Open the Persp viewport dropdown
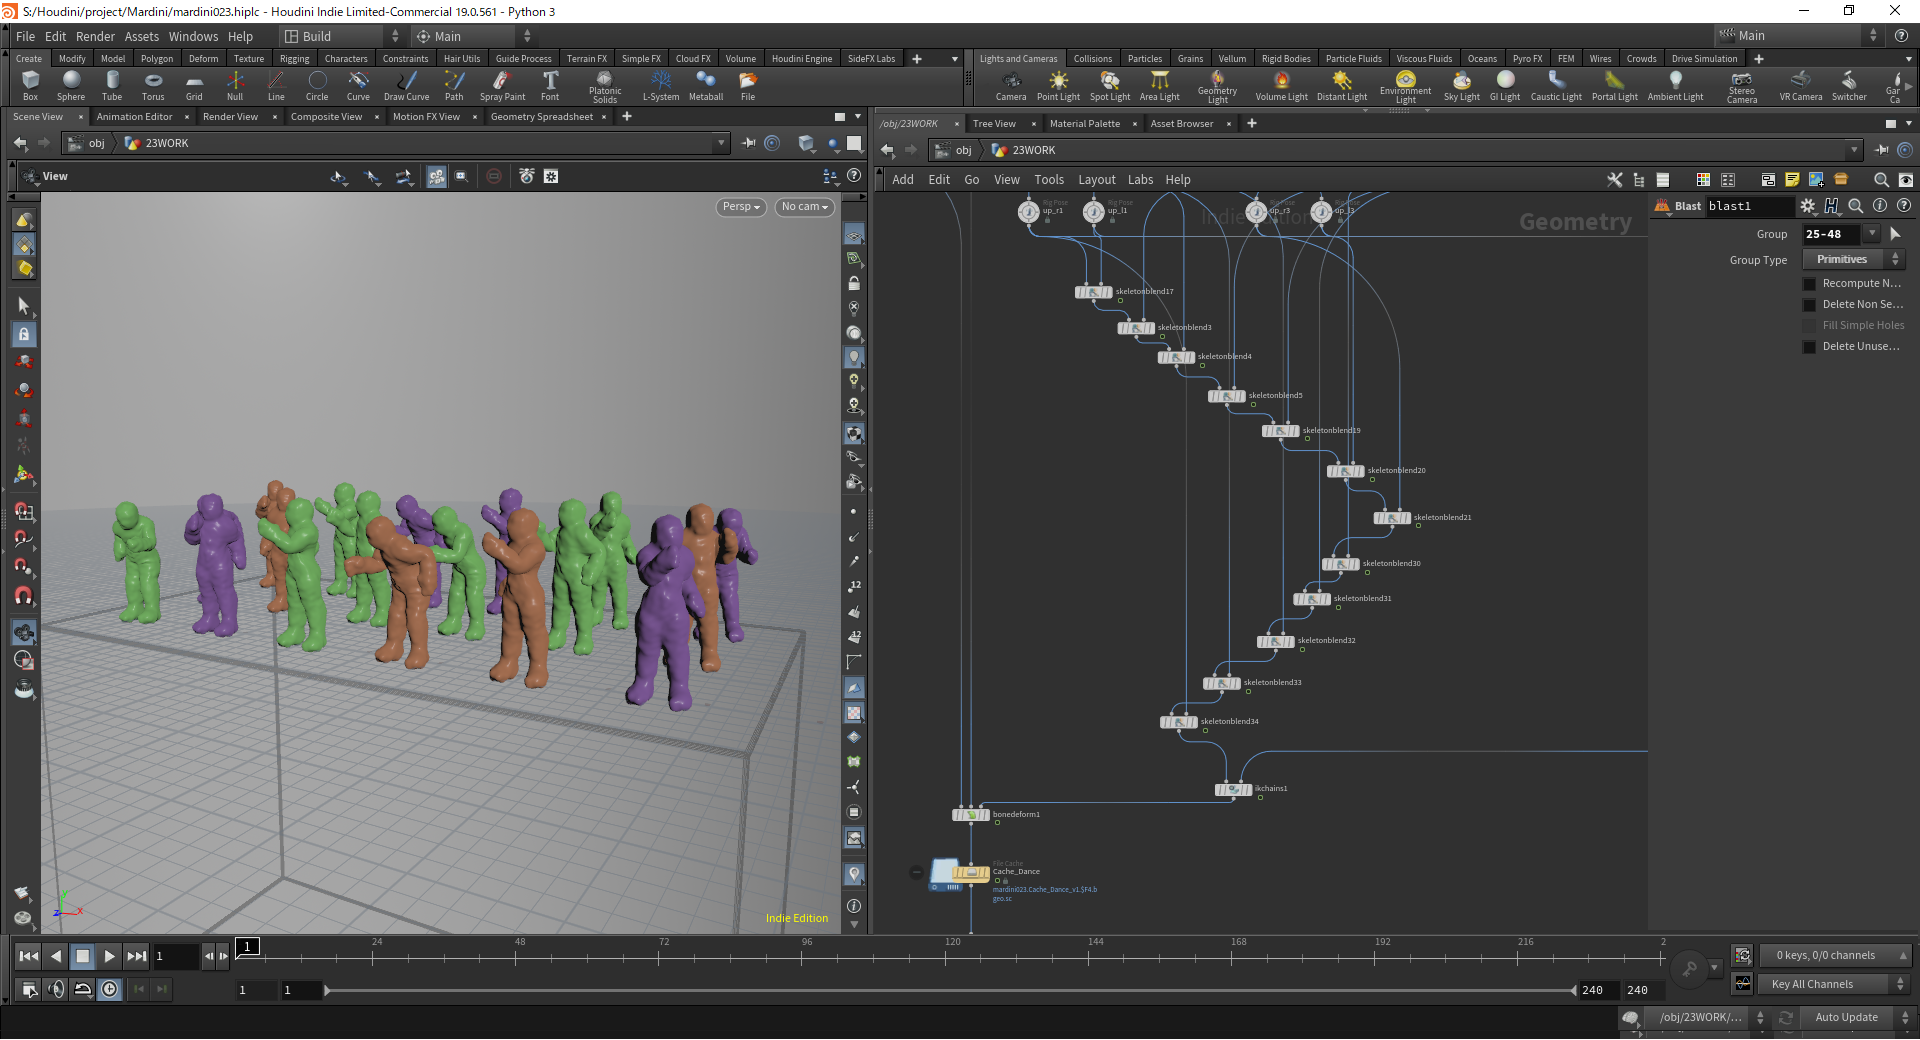This screenshot has height=1040, width=1920. 741,207
